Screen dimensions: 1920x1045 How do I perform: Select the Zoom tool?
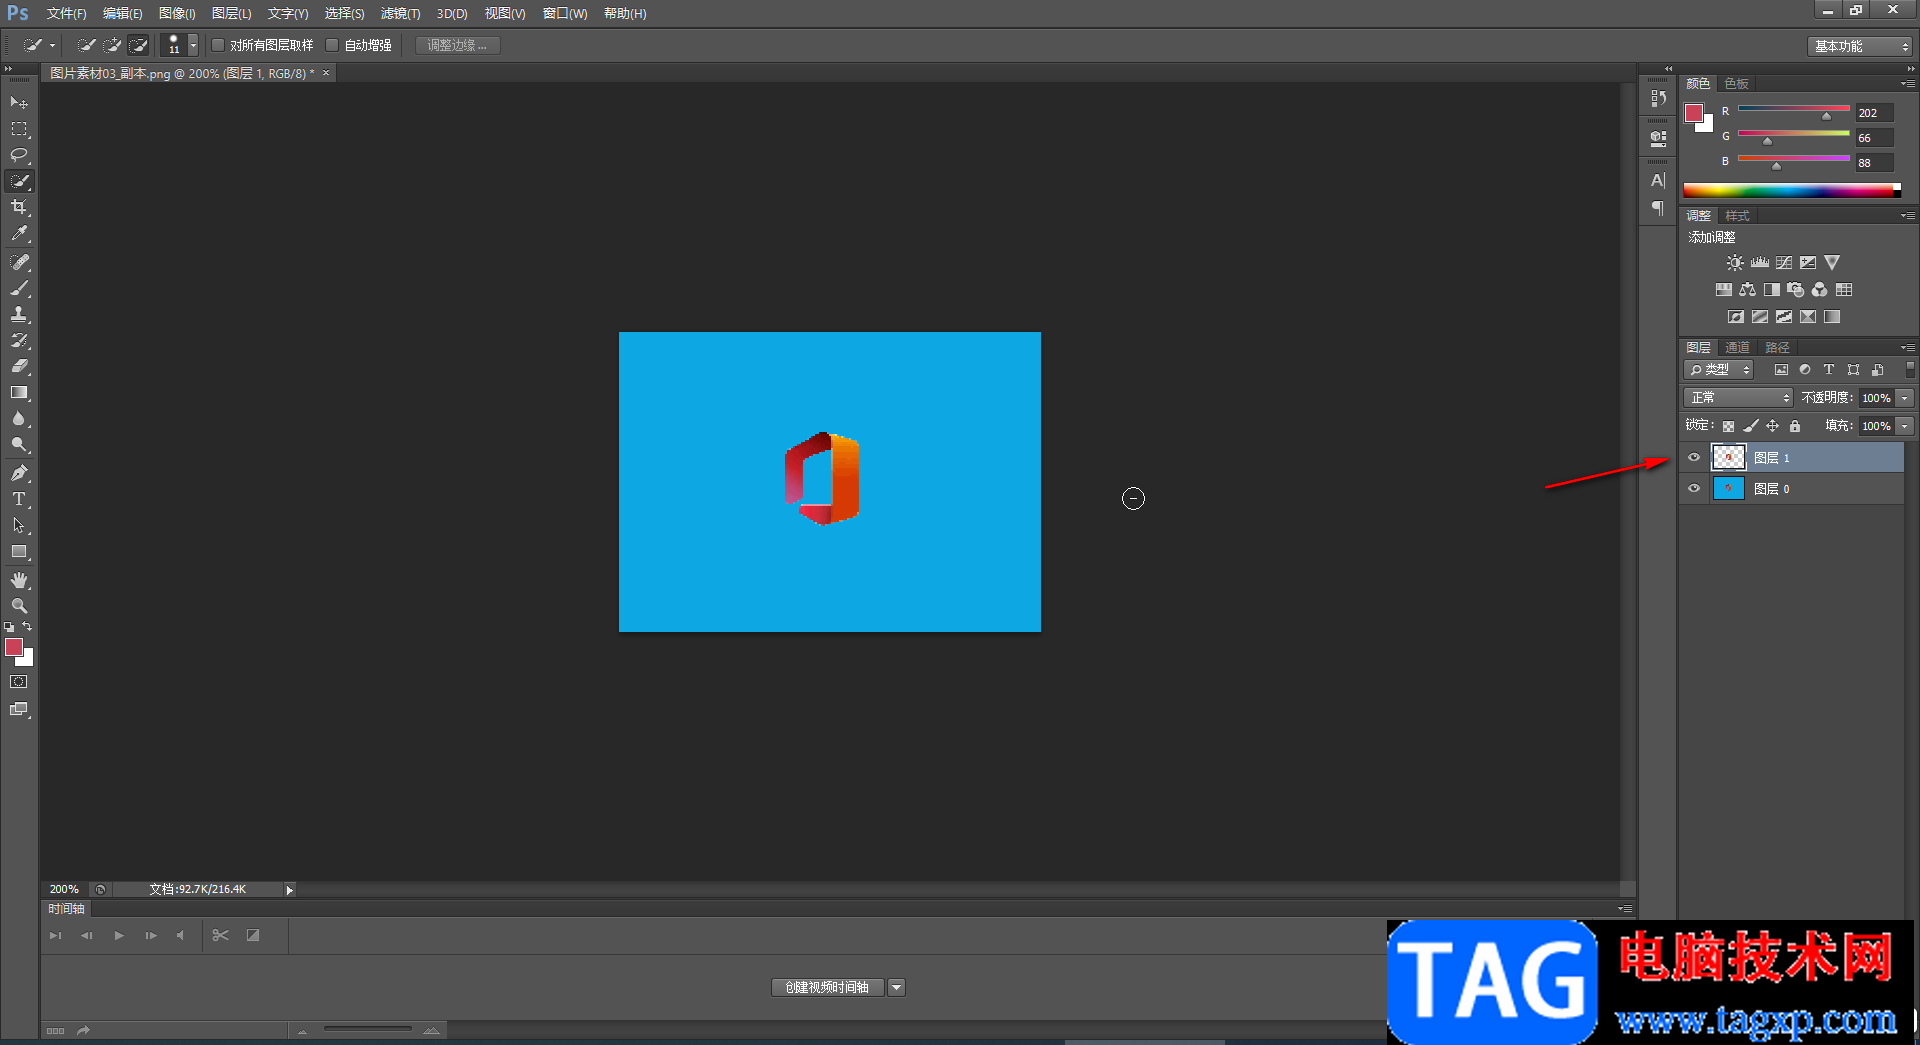pos(19,606)
